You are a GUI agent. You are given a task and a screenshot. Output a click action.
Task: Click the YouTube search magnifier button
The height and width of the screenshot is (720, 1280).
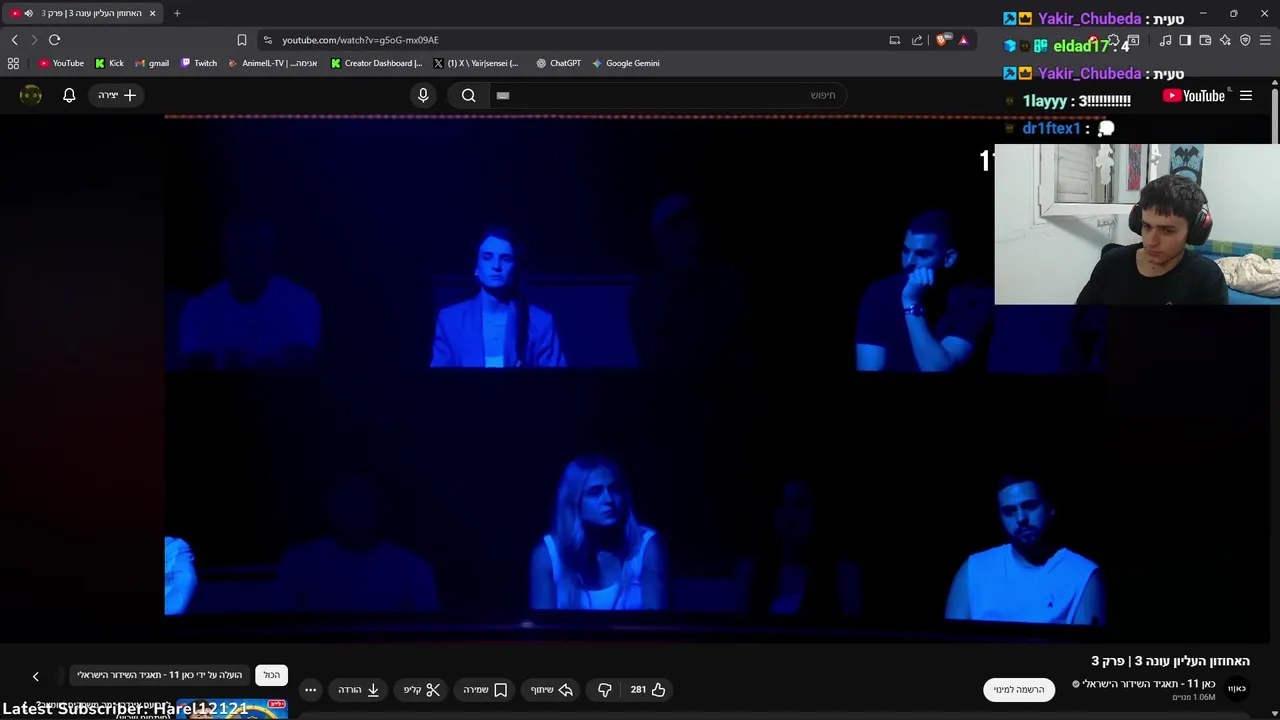coord(468,95)
